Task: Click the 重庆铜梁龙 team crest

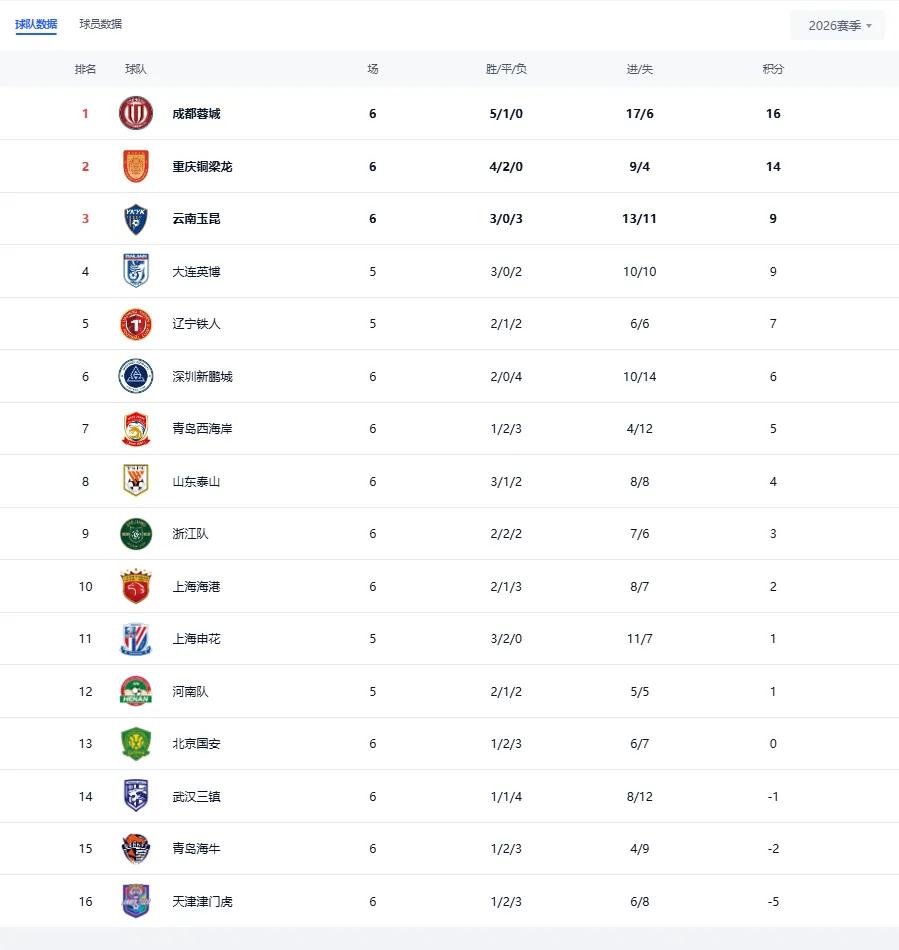Action: pos(136,166)
